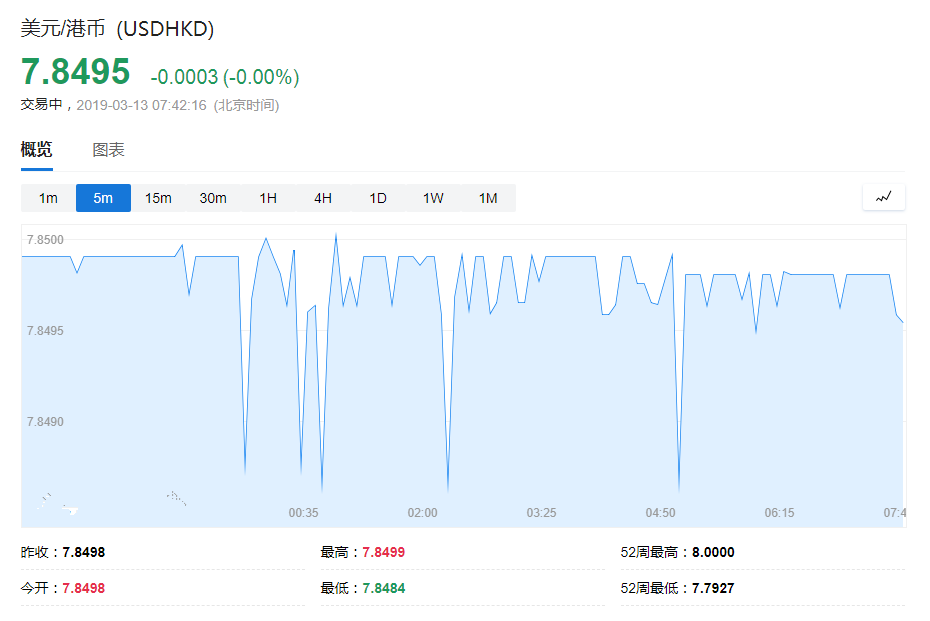The image size is (930, 621).
Task: Select the 5m interval button
Action: (103, 198)
